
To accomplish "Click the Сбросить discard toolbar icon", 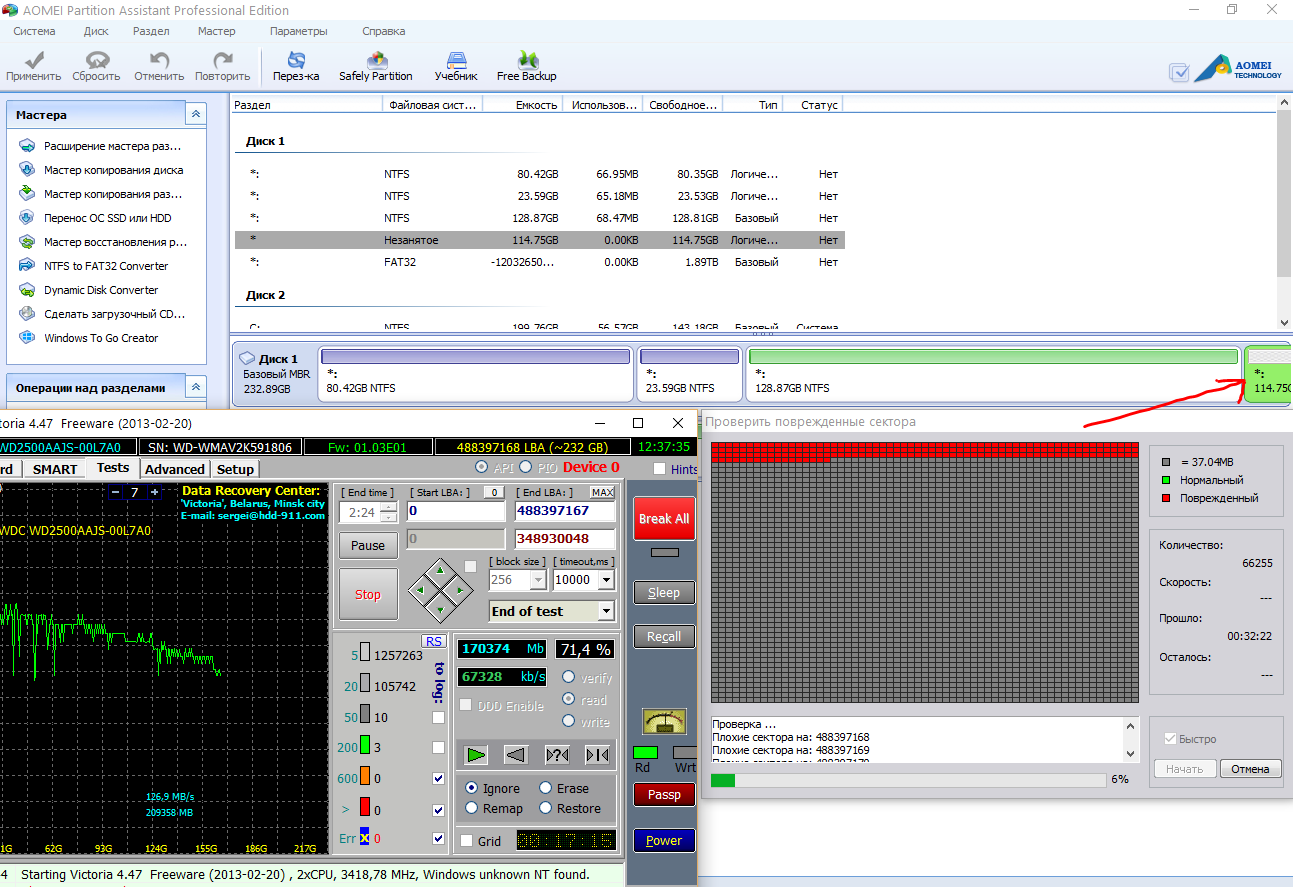I will click(96, 60).
